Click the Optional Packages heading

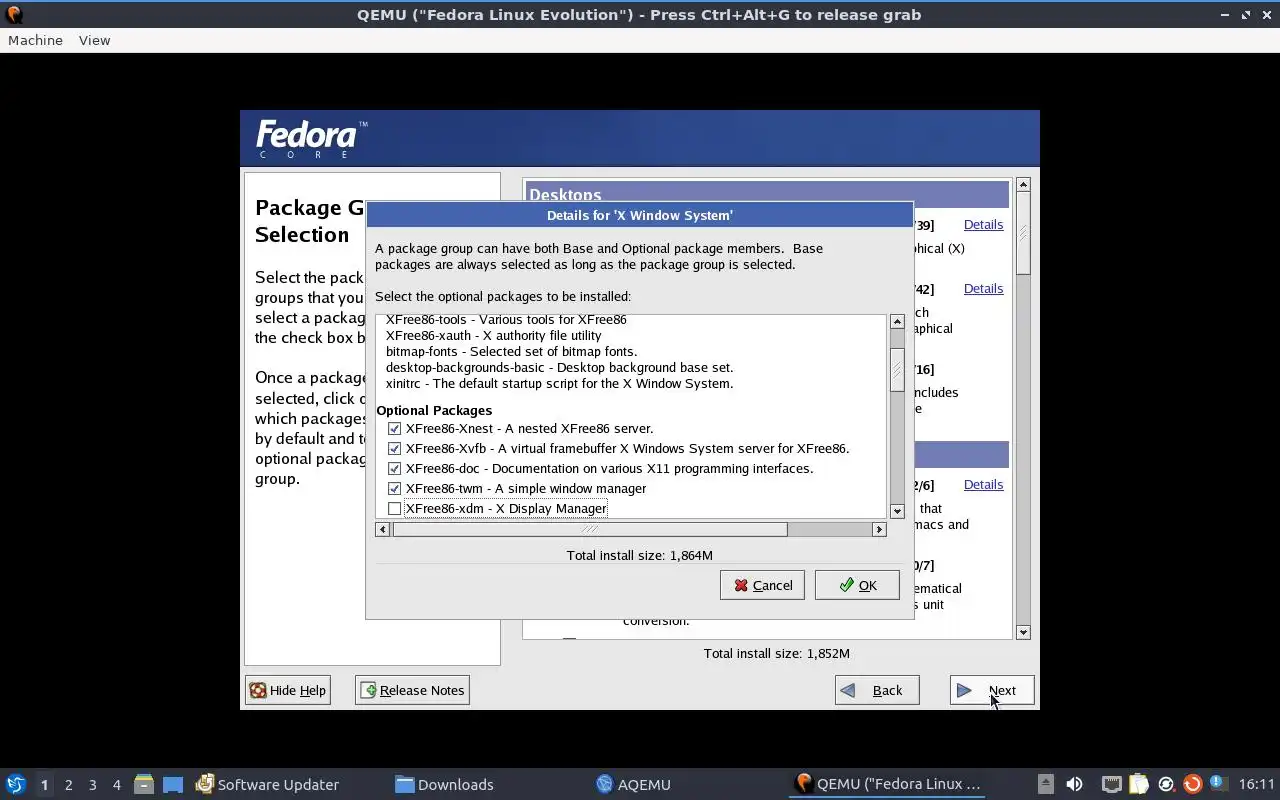tap(434, 410)
